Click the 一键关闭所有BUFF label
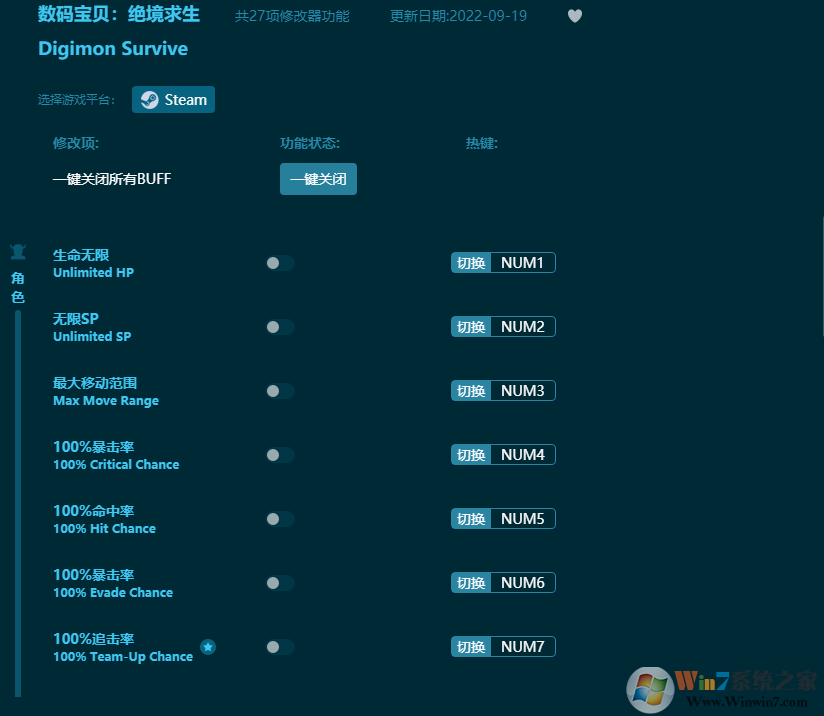 point(112,179)
